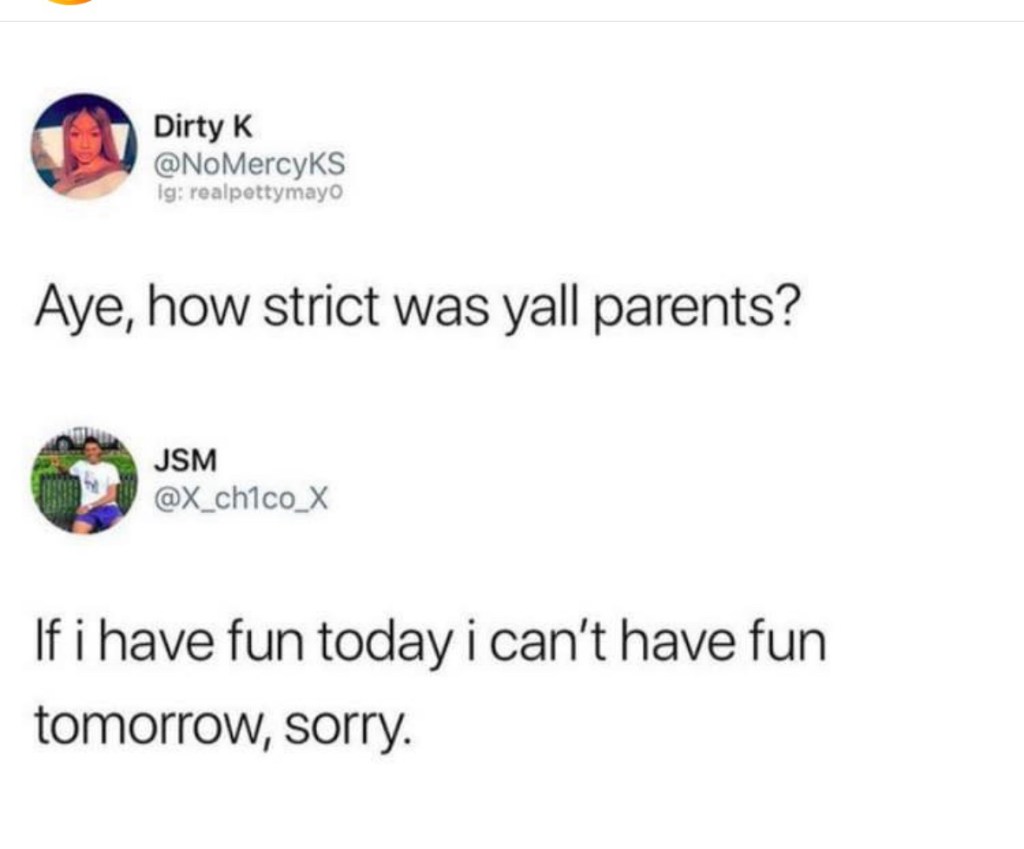1024x849 pixels.
Task: Open Dirty K's profile picture
Action: pos(84,146)
